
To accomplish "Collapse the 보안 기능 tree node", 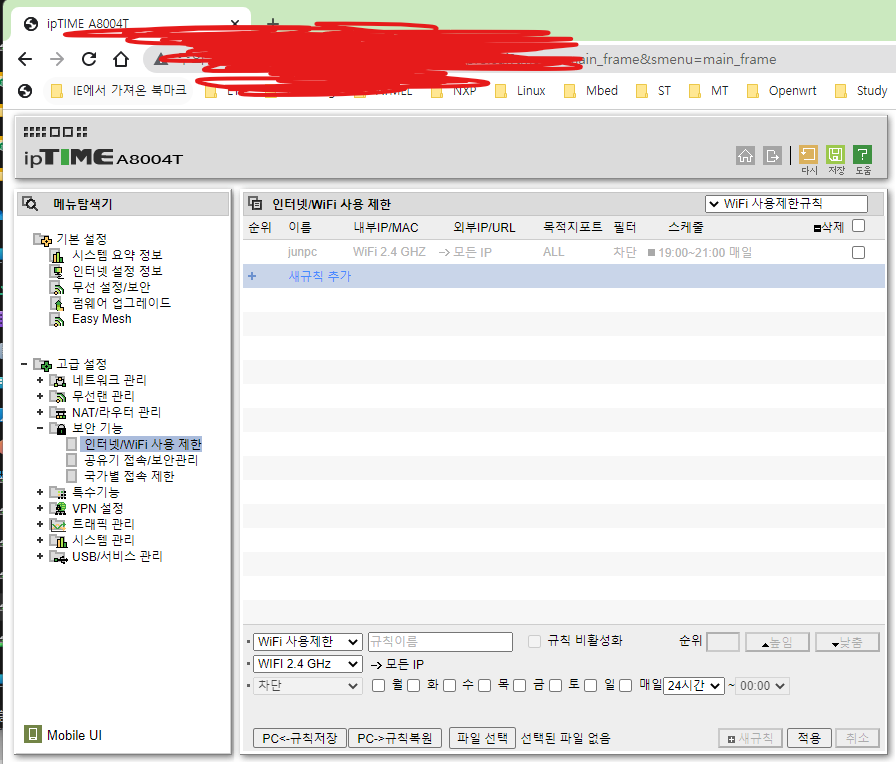I will click(x=40, y=428).
